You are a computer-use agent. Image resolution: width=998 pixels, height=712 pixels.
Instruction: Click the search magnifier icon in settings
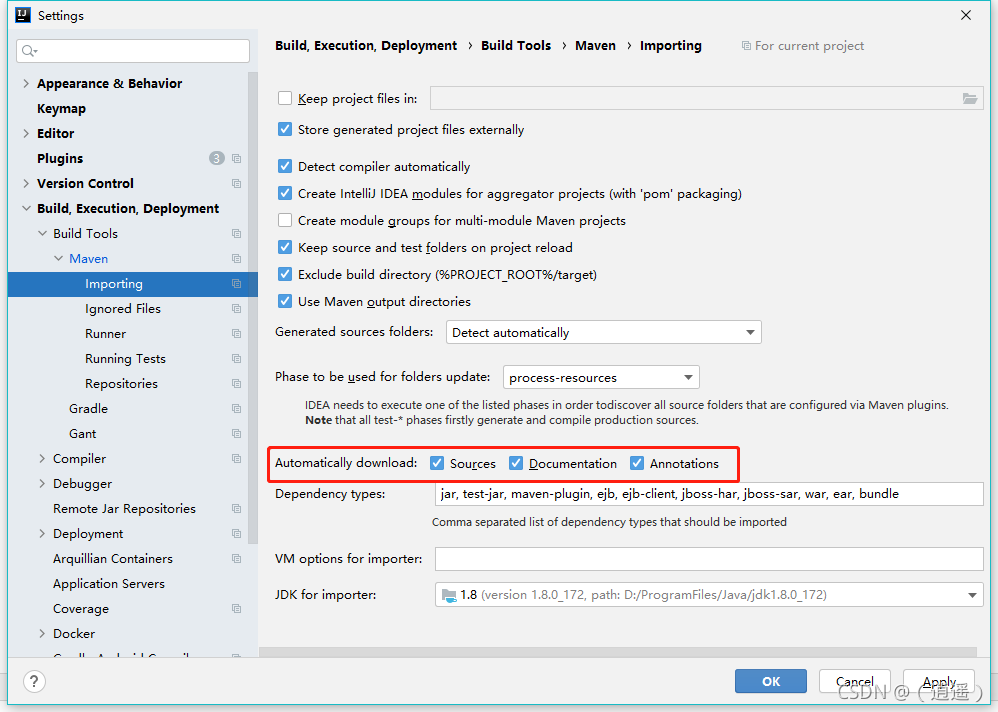click(29, 51)
